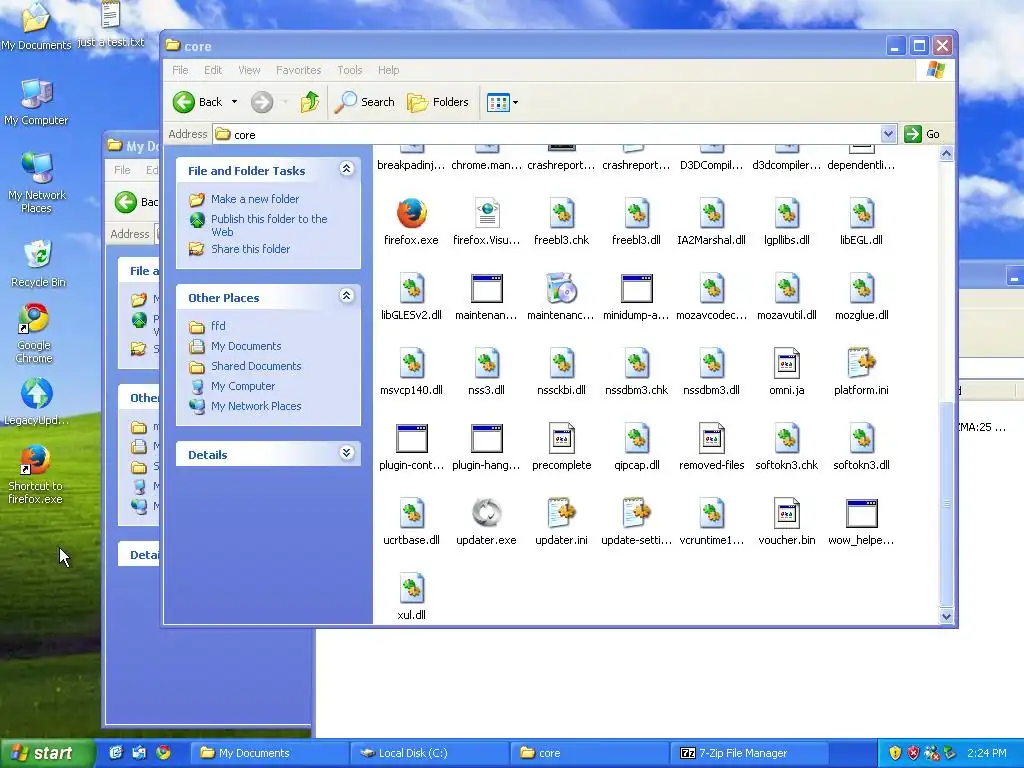Screen dimensions: 1024x768
Task: Open the Help menu
Action: 388,70
